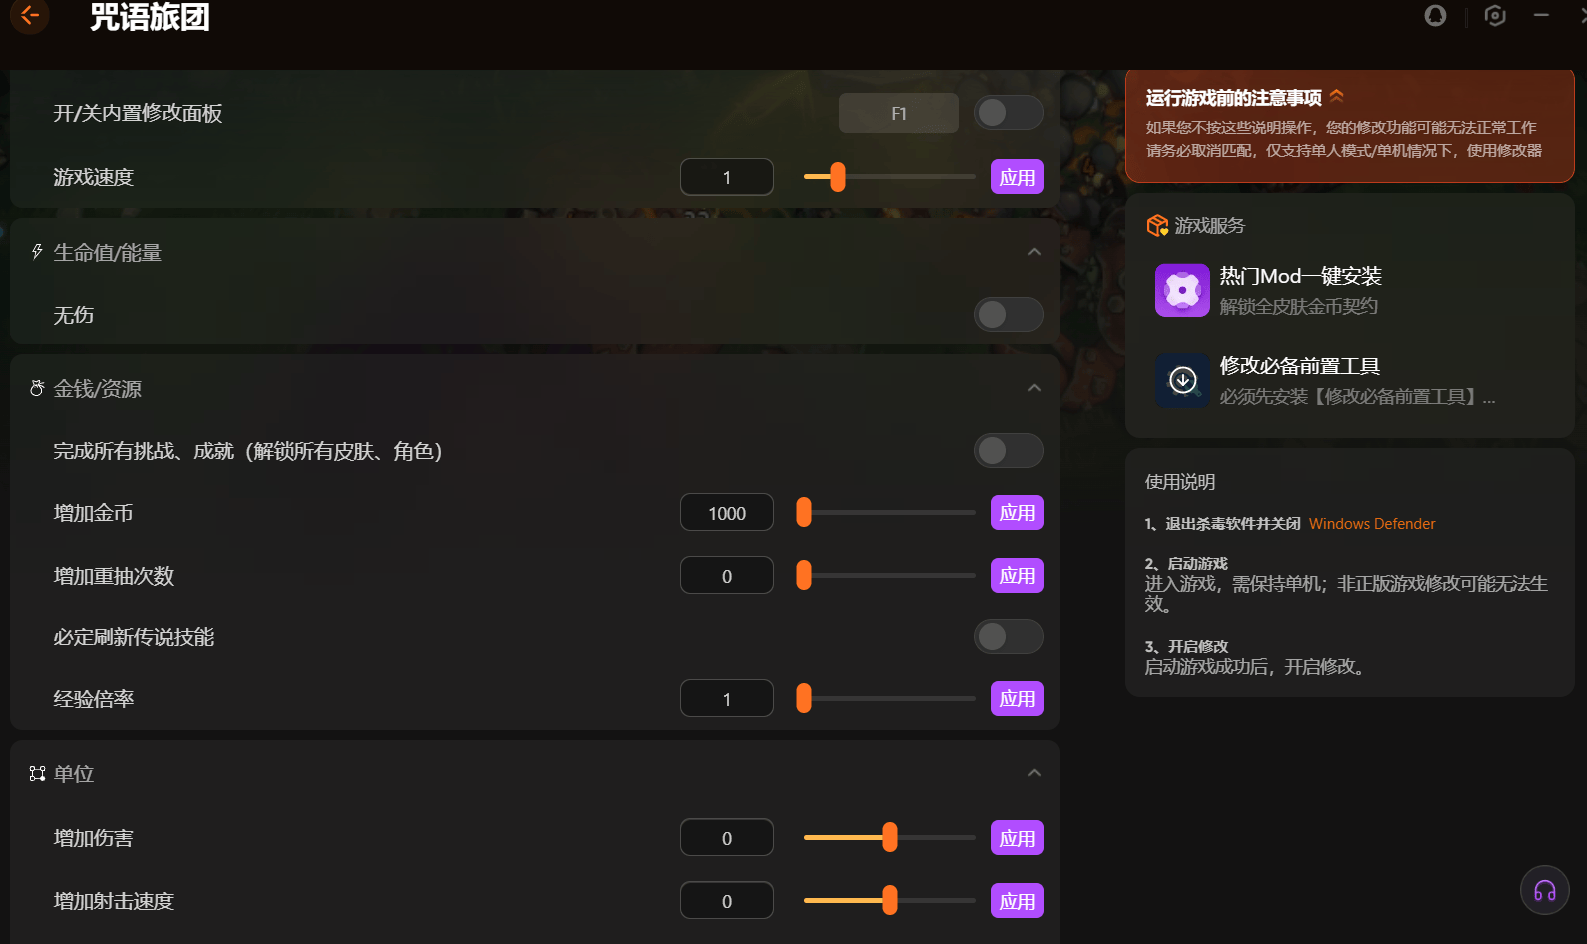Apply the 增加伤害 value
The image size is (1587, 944).
click(1017, 838)
